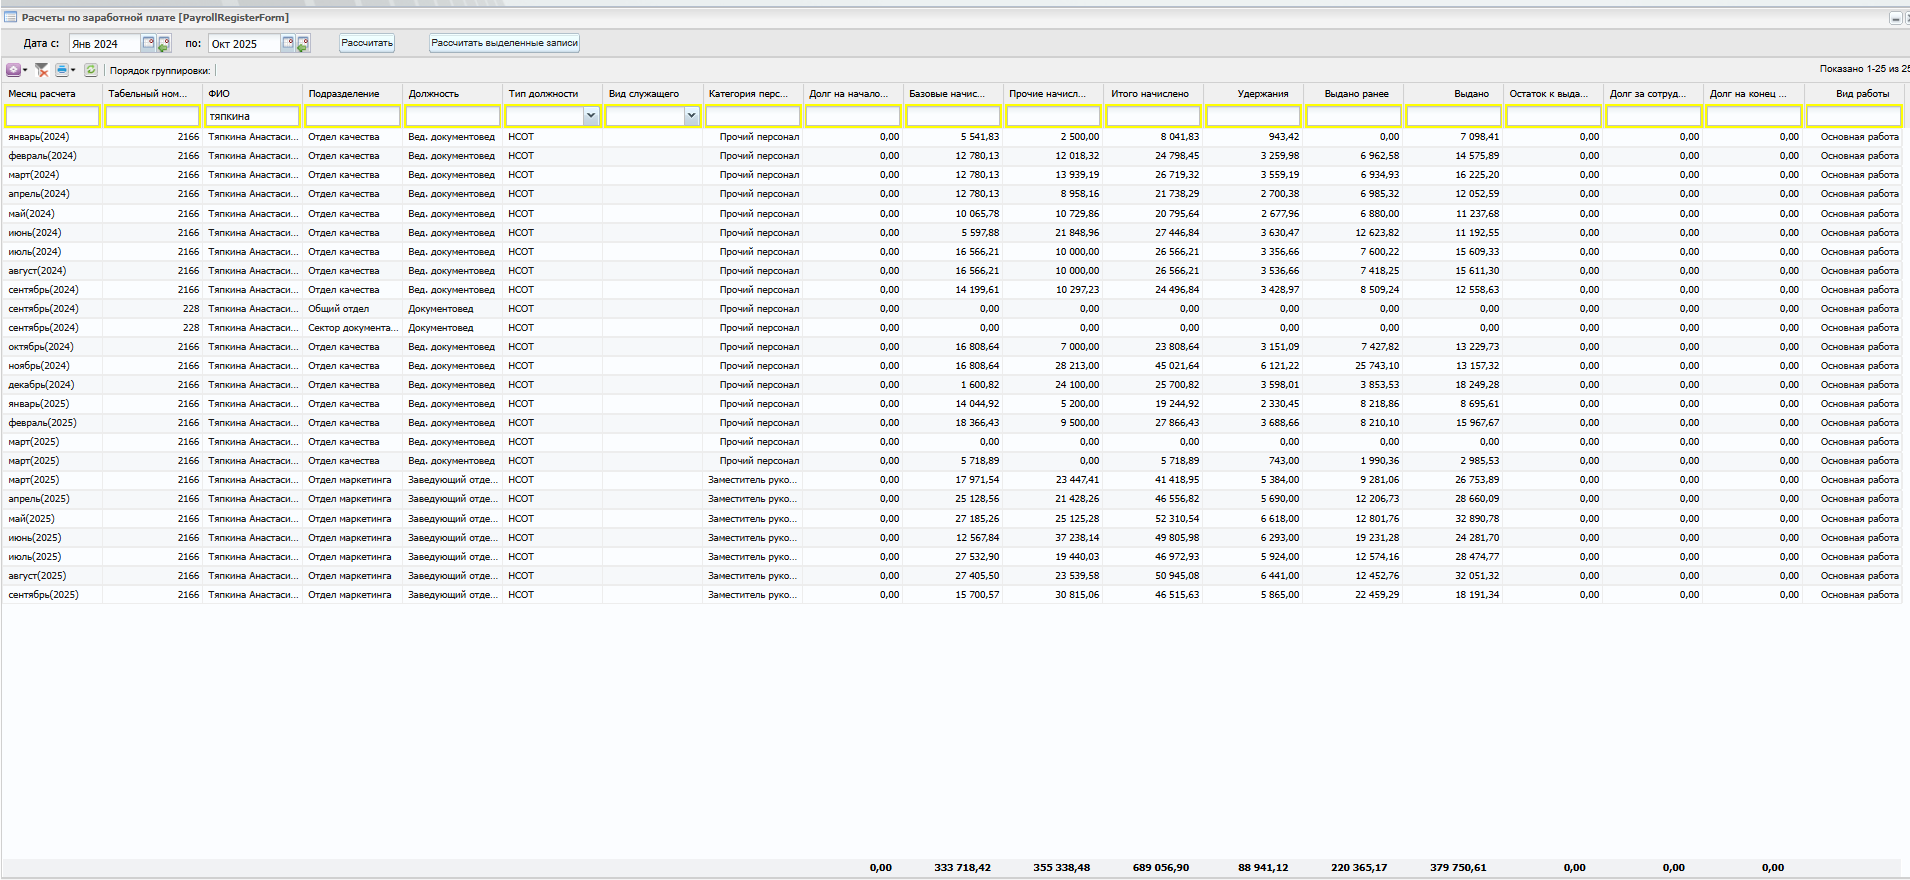Click the printer icon in the grid toolbar
Viewport: 1910px width, 880px height.
[x=62, y=70]
